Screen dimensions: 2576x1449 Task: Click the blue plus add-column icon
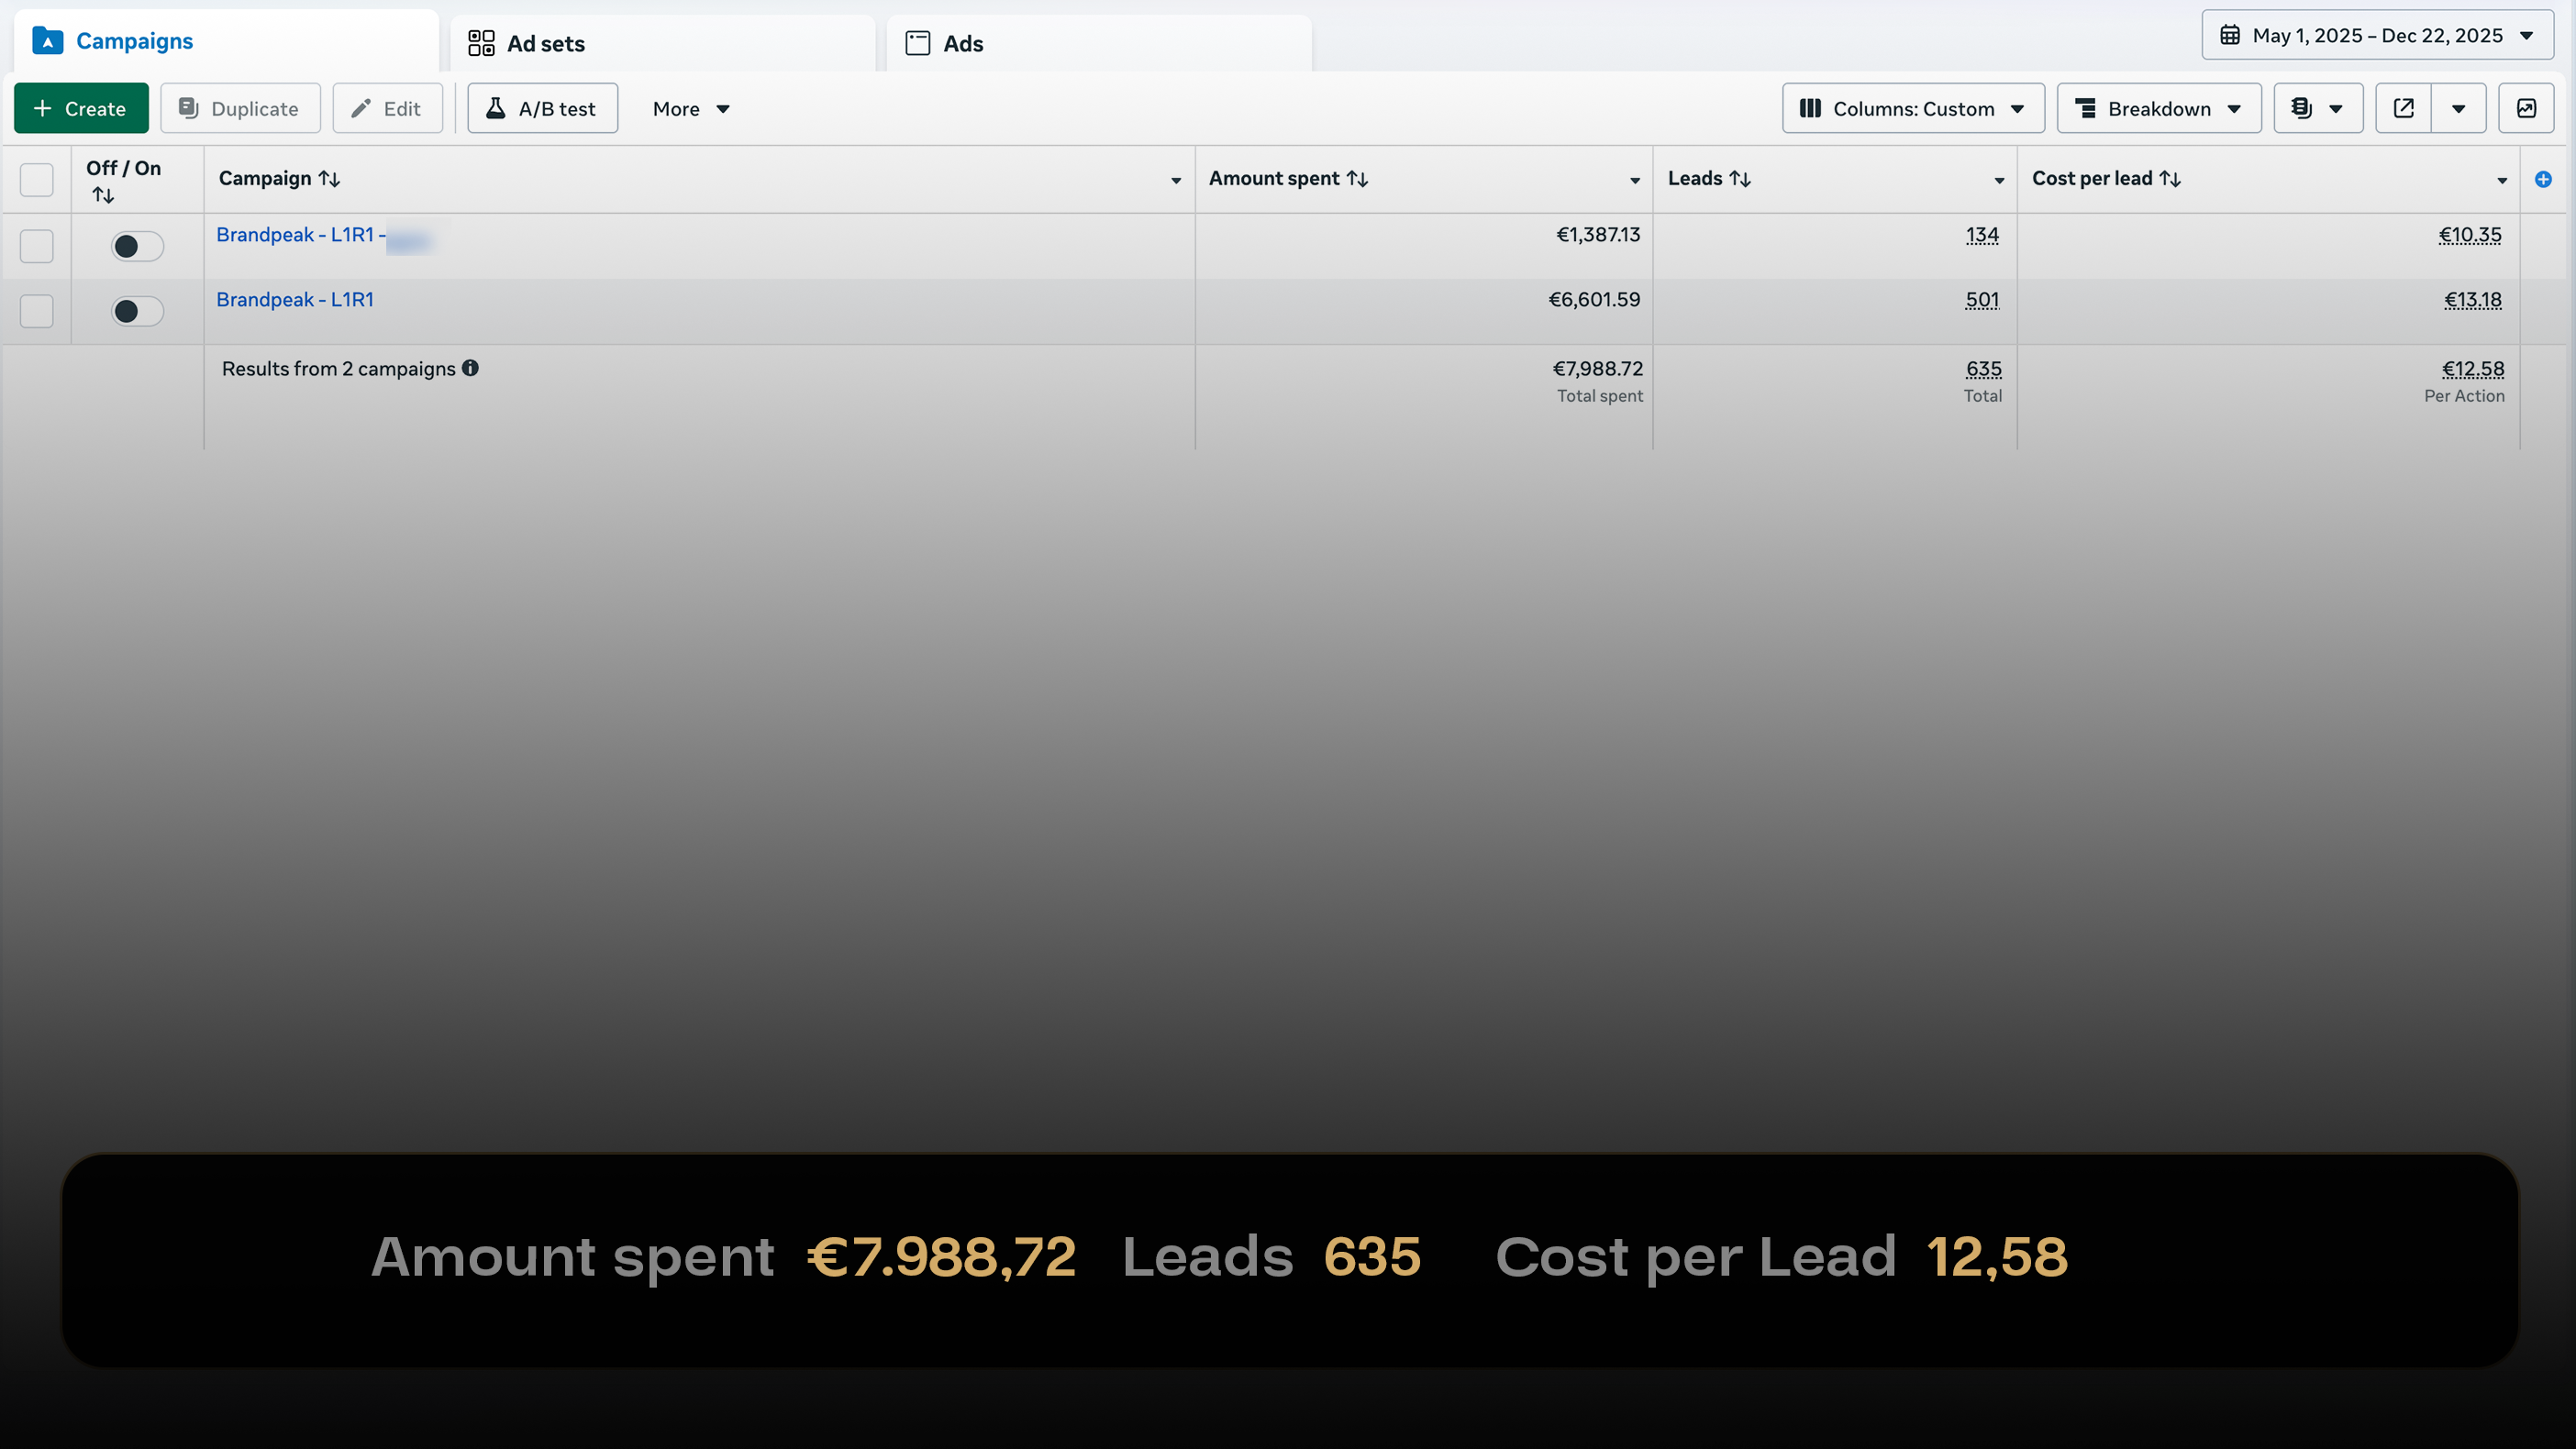coord(2543,179)
